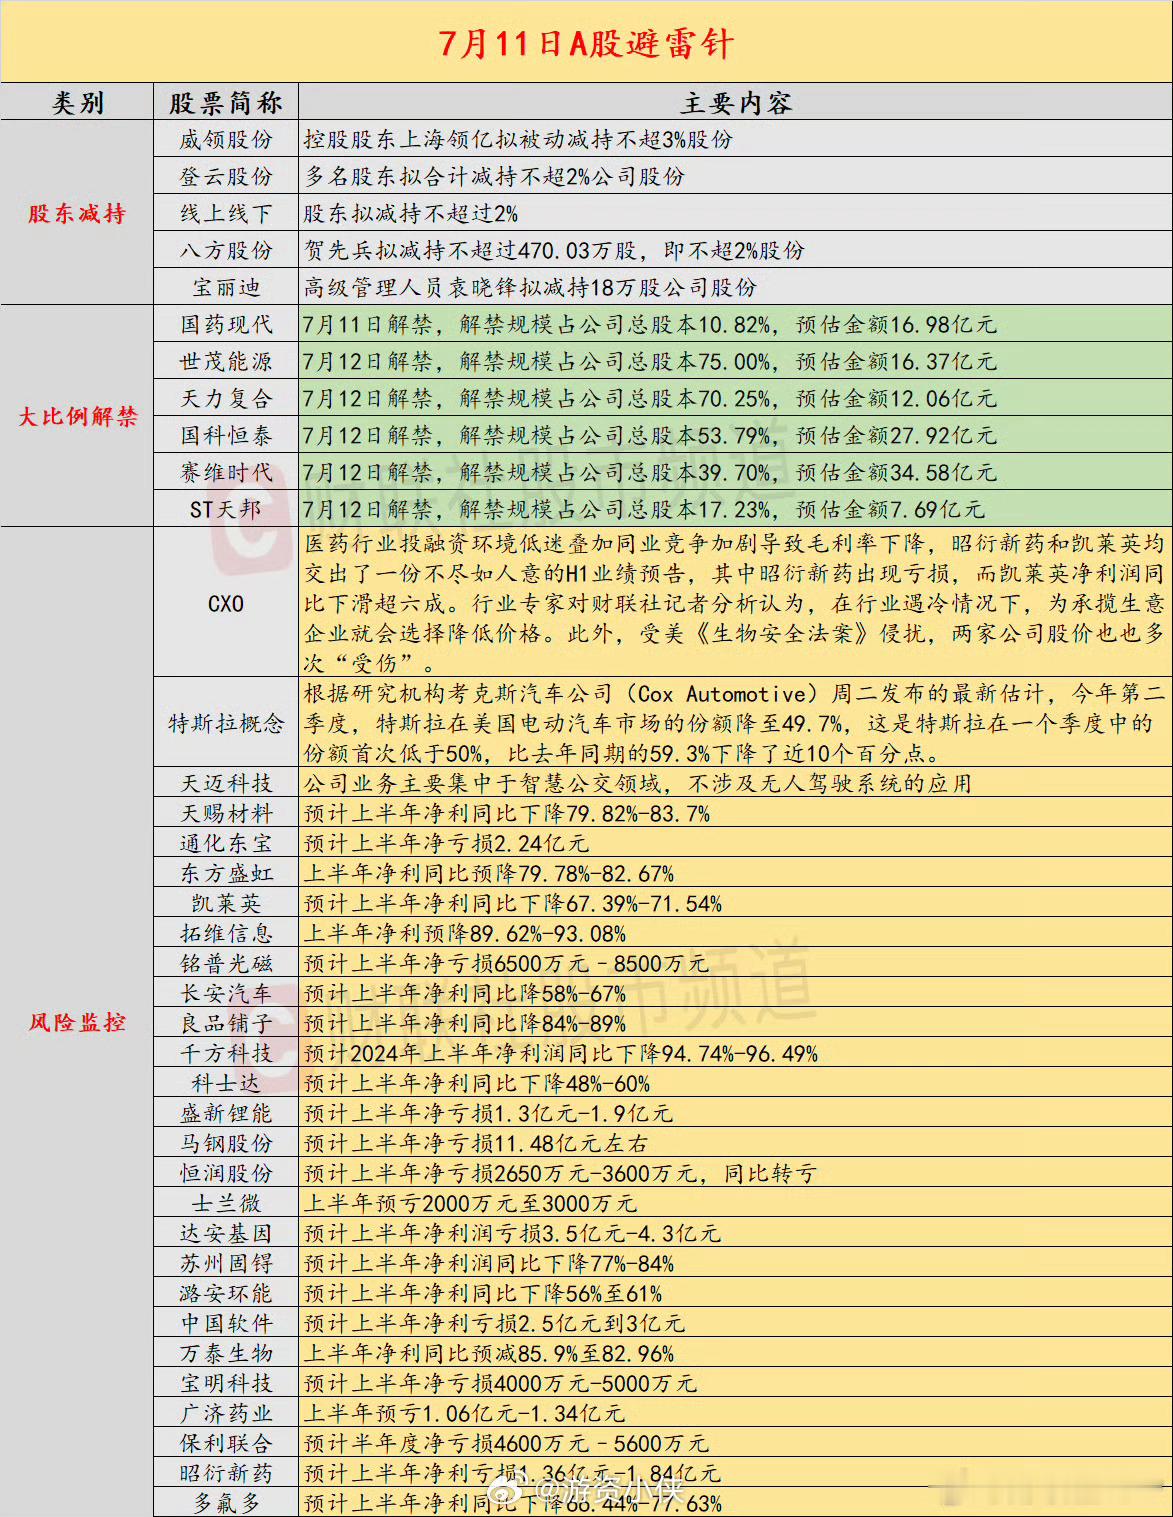Select the stock name '八方股份'
1173x1517 pixels.
point(226,251)
